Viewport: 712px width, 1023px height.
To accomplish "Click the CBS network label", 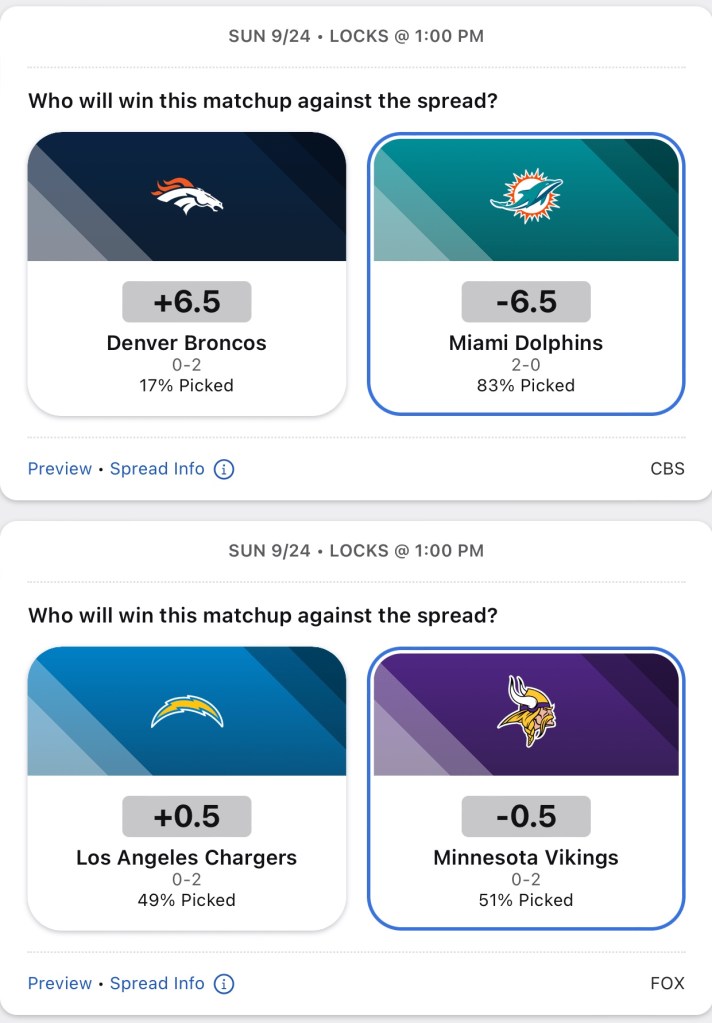I will coord(667,469).
